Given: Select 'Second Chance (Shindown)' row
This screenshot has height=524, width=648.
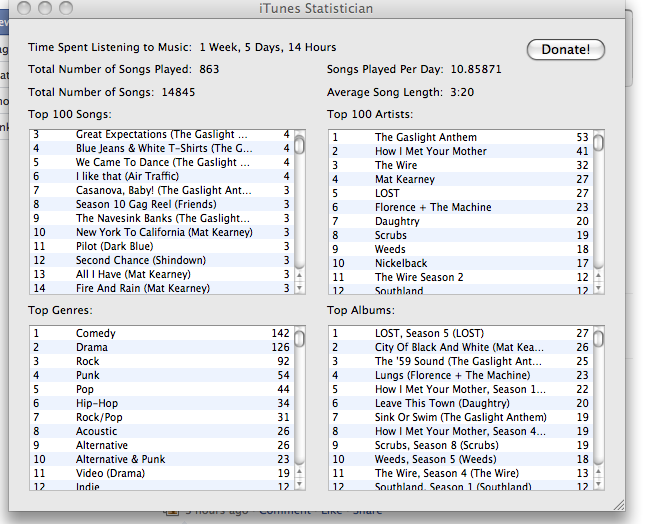Looking at the screenshot, I should tap(162, 260).
